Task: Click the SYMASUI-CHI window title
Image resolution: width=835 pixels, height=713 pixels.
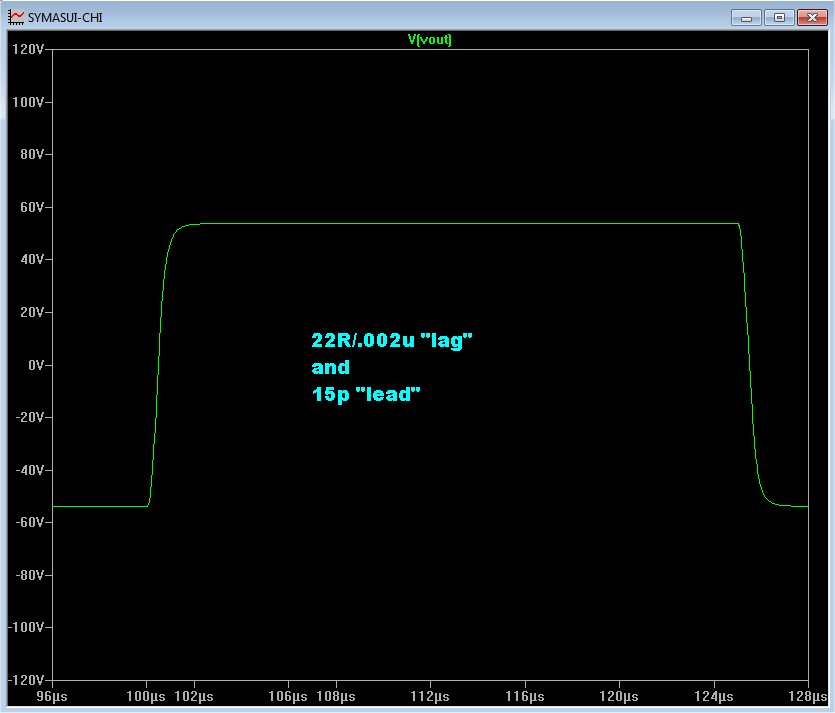Action: (x=65, y=18)
